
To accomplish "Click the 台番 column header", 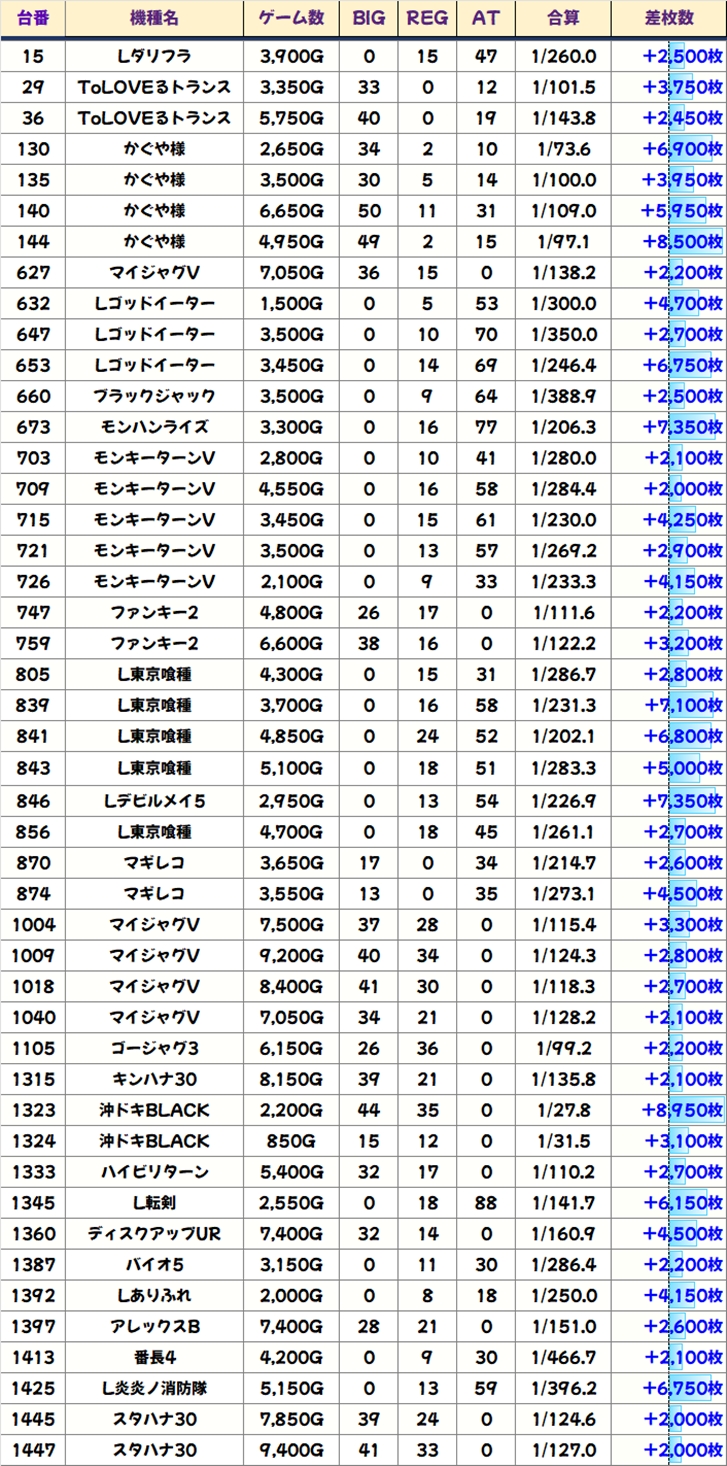I will pyautogui.click(x=33, y=18).
